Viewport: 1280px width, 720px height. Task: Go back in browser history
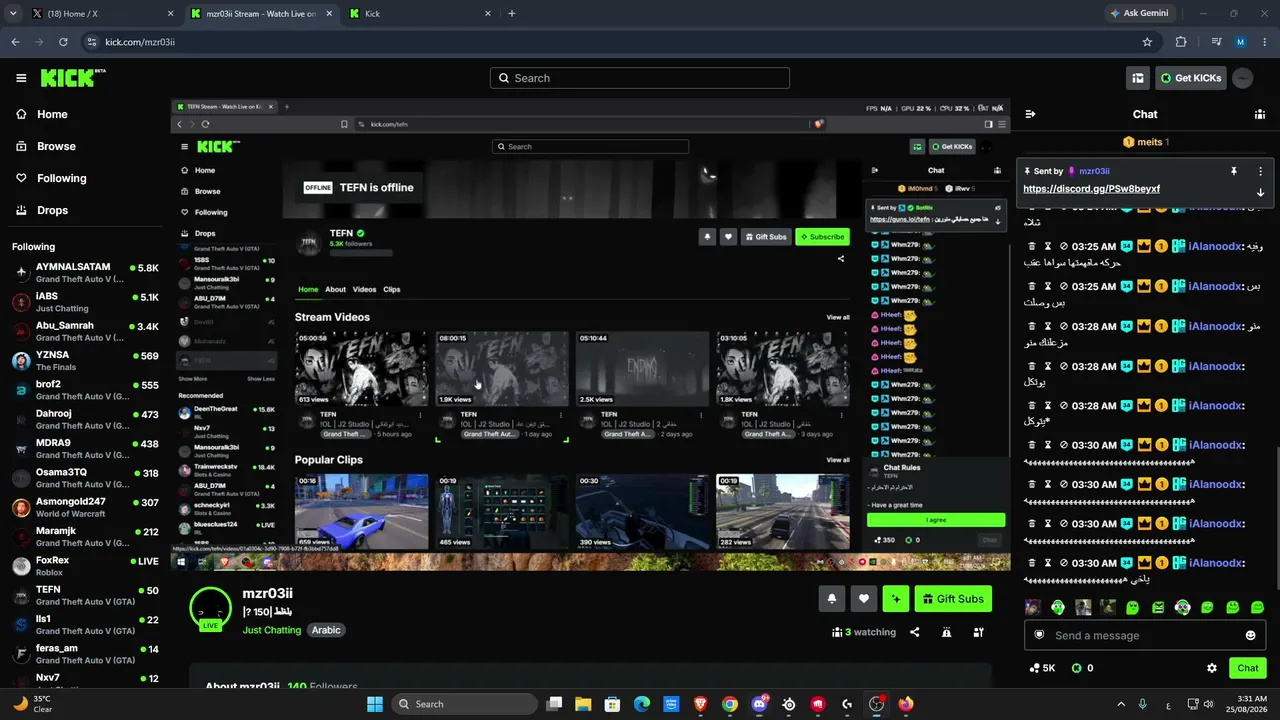pos(15,42)
